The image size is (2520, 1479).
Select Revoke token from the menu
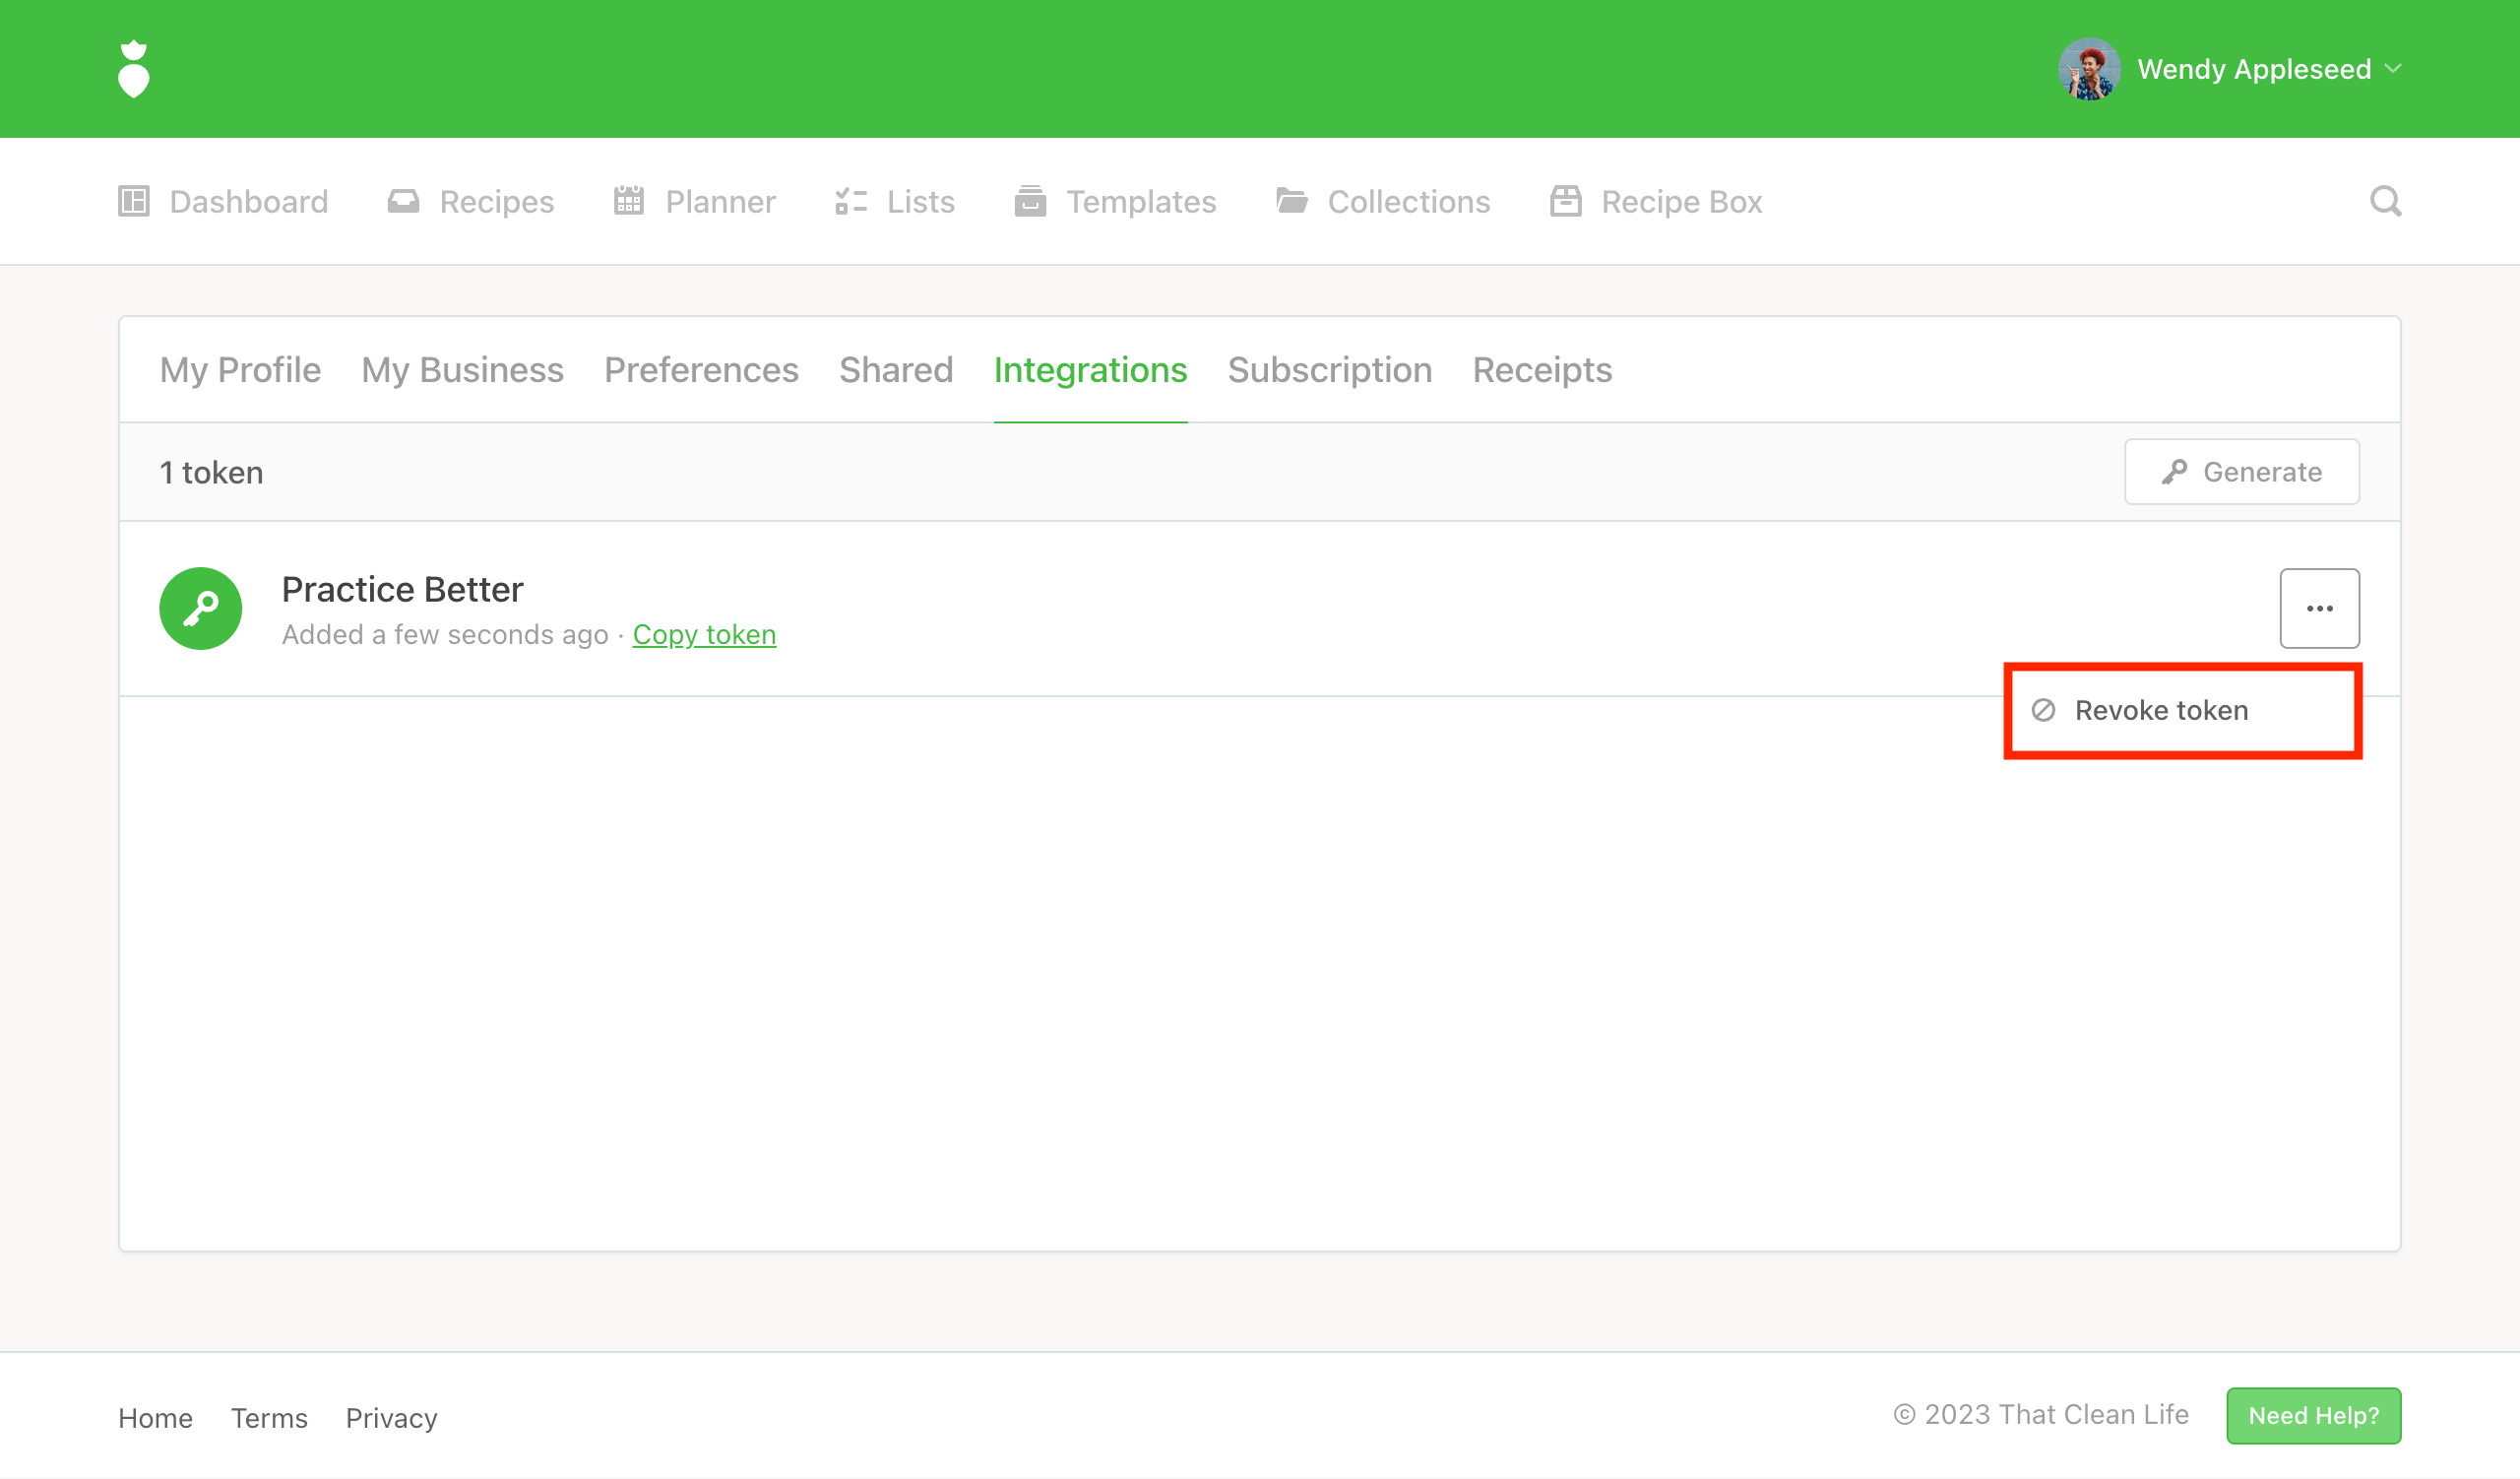[x=2161, y=710]
